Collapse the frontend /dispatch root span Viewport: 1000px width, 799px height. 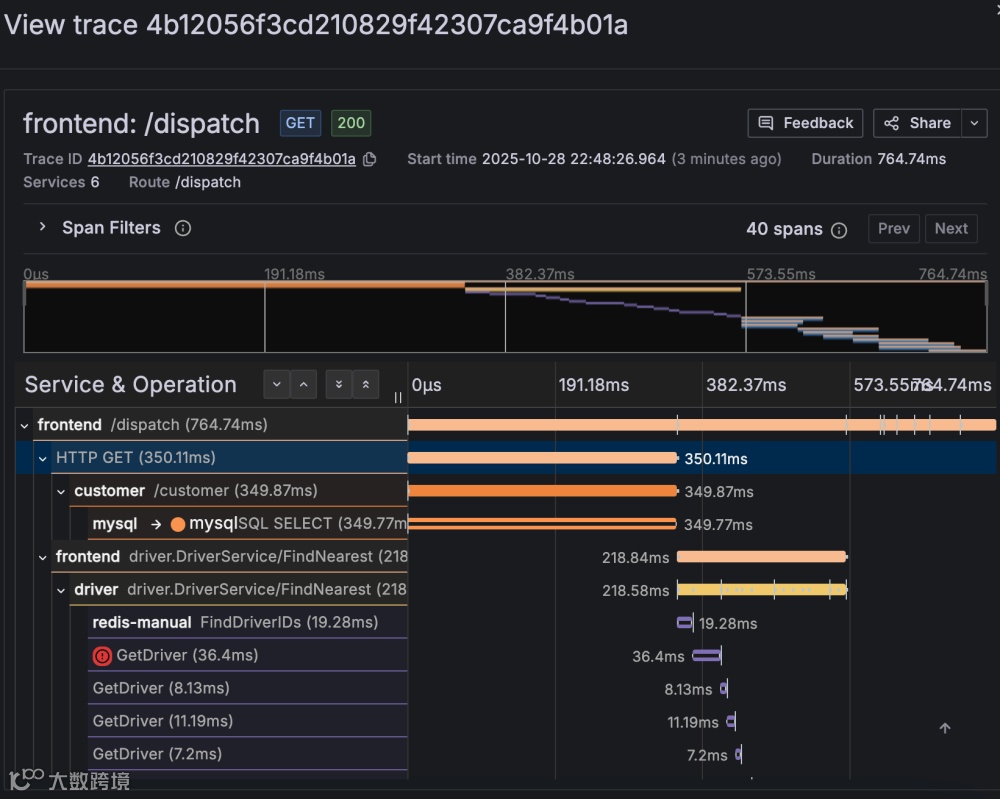click(x=25, y=425)
